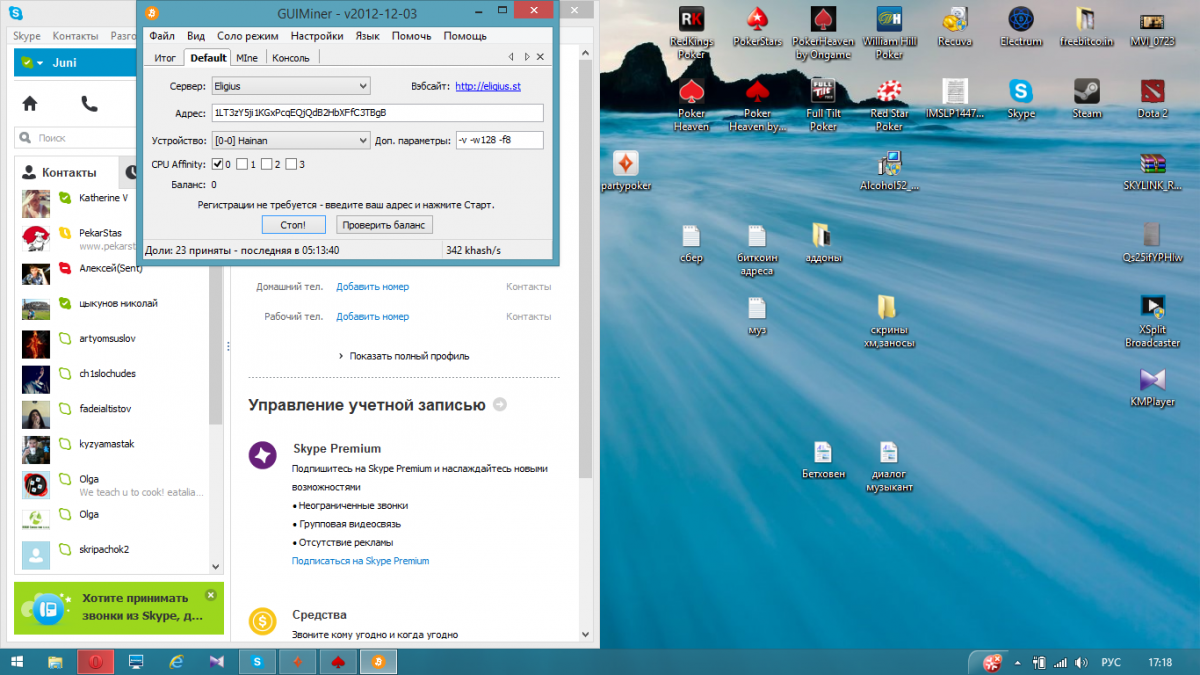This screenshot has width=1200, height=675.
Task: Toggle CPU Affinity checkbox 0
Action: [217, 164]
